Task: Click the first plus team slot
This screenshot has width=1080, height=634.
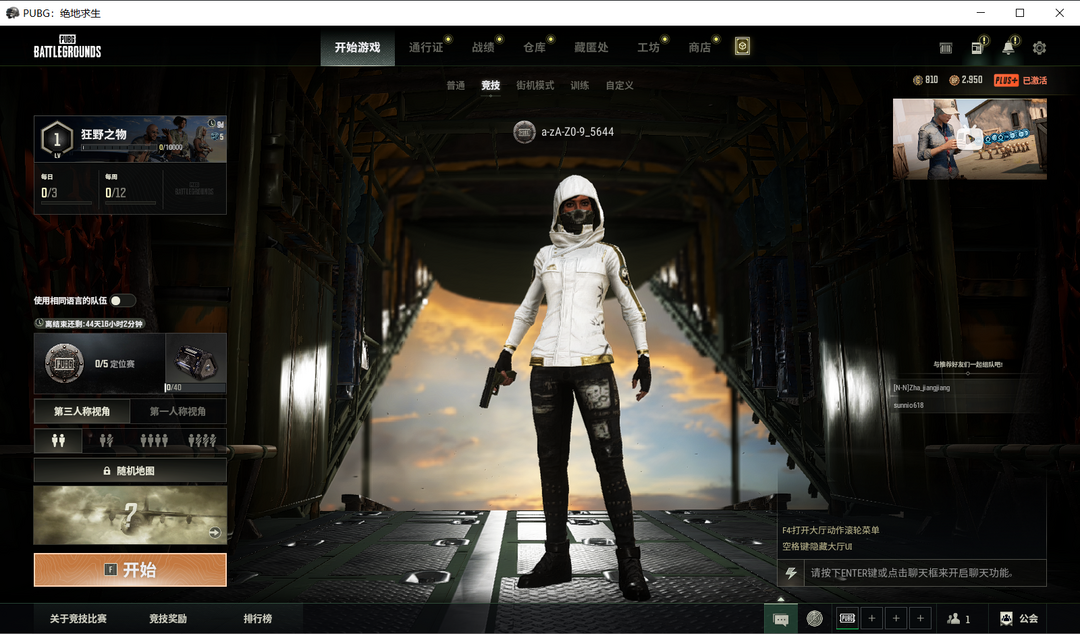Action: coord(871,618)
